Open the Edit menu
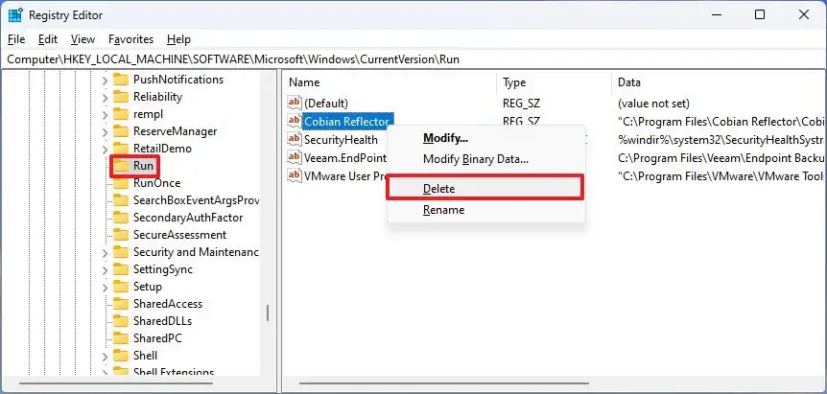 [x=48, y=39]
